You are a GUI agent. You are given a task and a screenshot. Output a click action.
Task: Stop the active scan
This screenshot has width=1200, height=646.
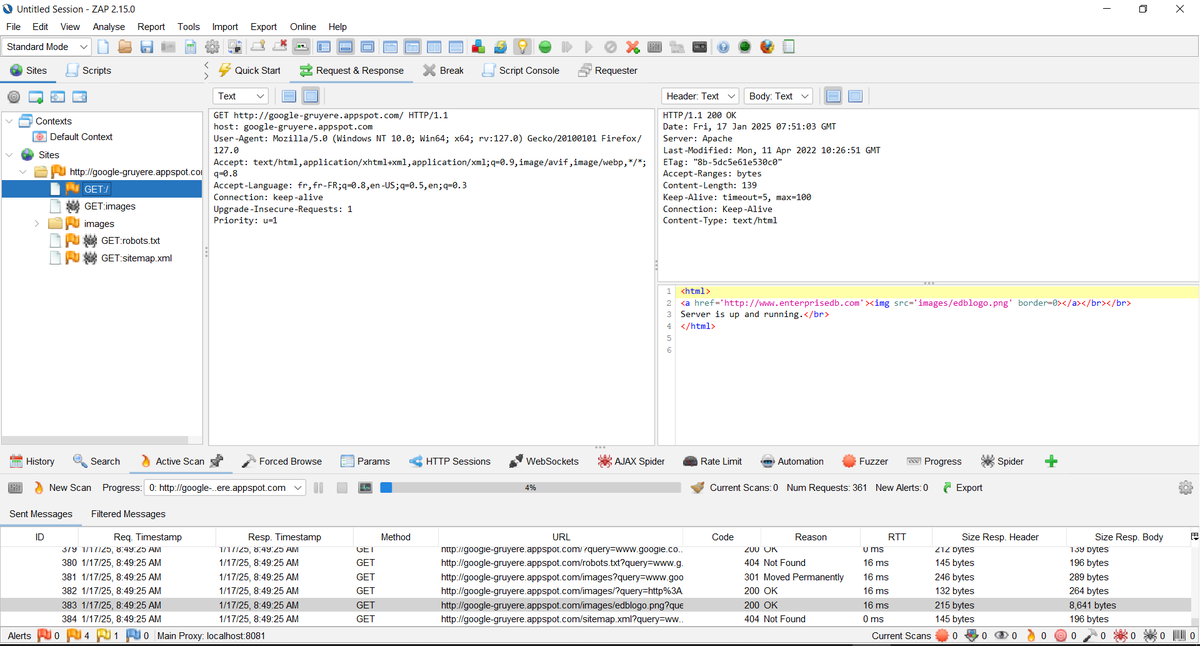point(341,488)
